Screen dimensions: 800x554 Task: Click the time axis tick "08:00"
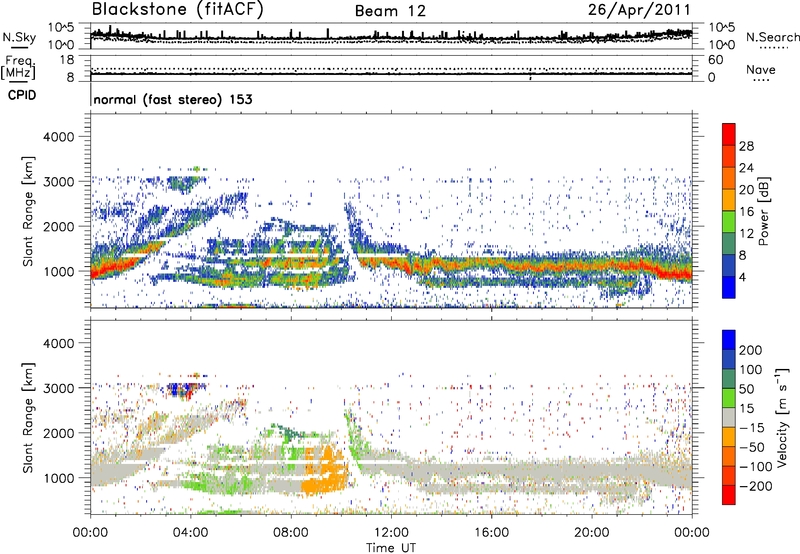(x=291, y=533)
